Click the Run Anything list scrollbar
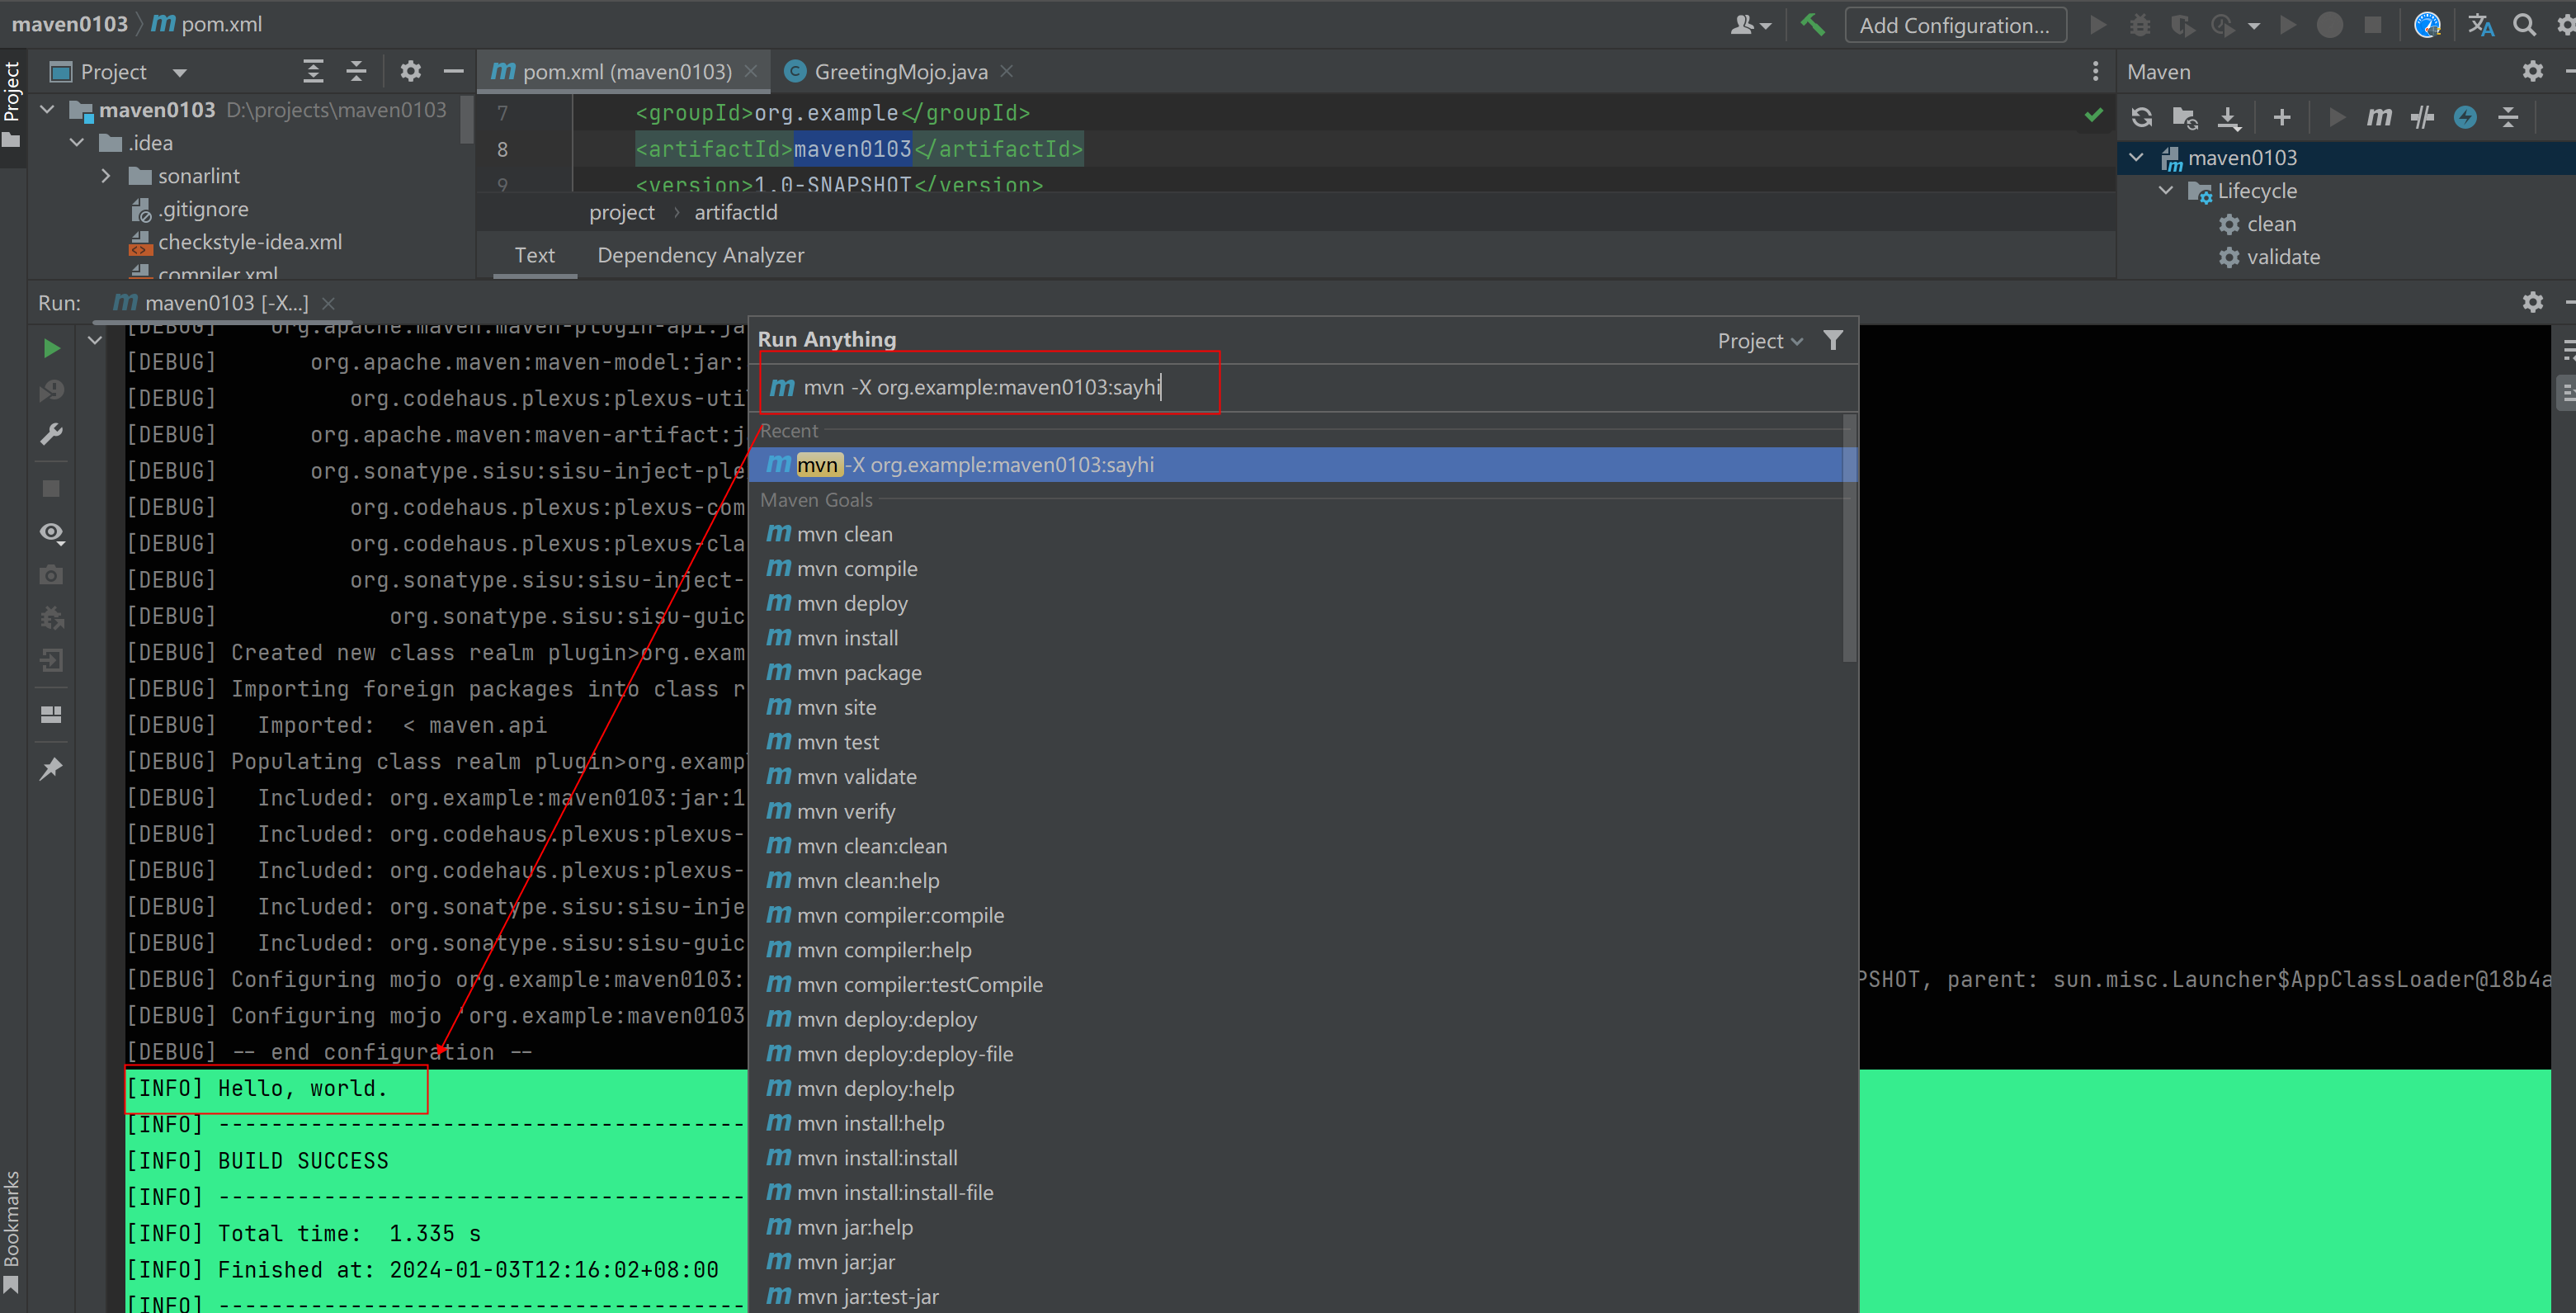Viewport: 2576px width, 1313px height. 1849,540
